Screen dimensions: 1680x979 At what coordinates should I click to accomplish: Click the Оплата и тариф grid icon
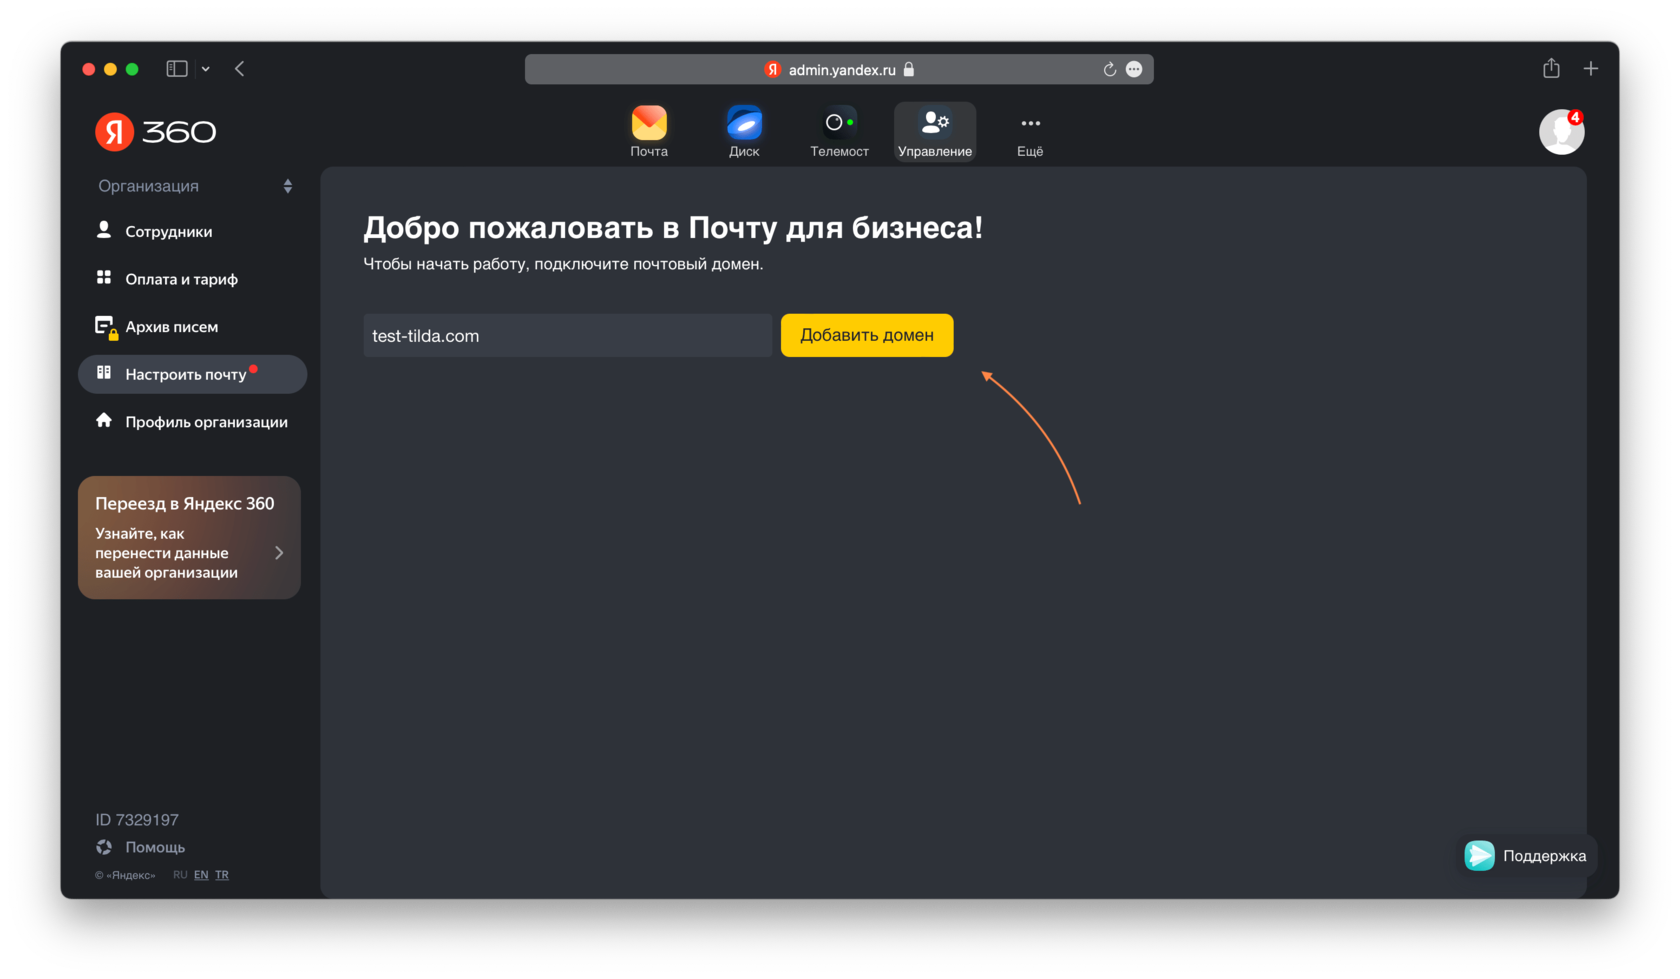pyautogui.click(x=104, y=277)
